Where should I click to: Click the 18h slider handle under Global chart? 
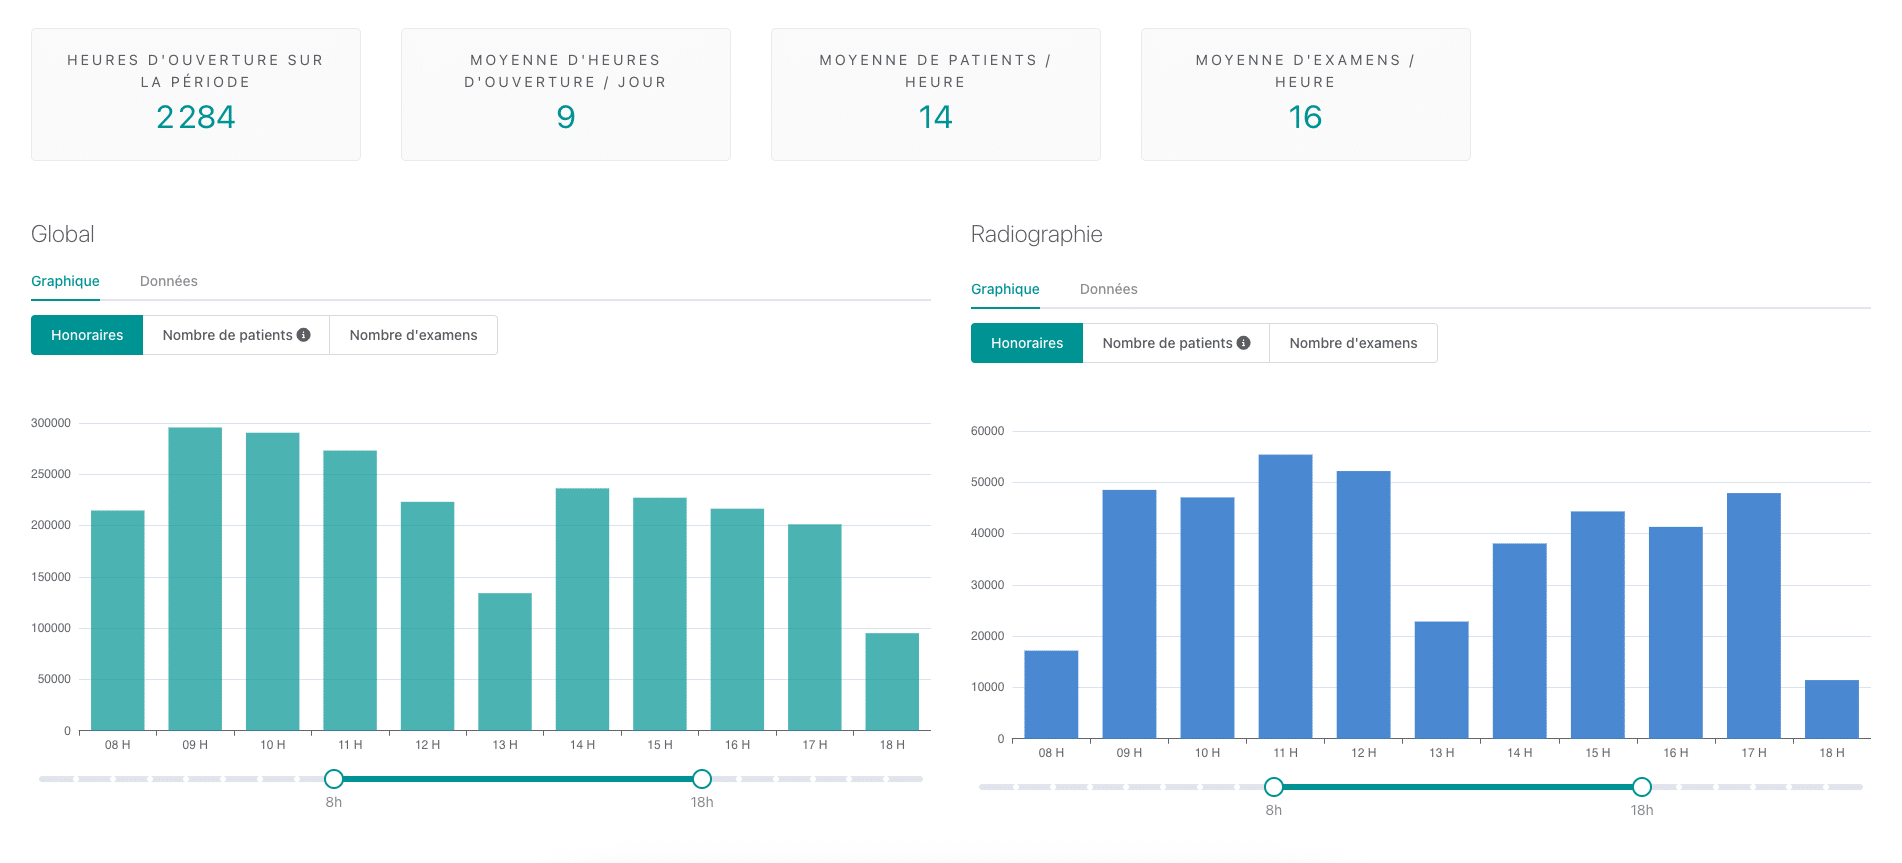702,779
